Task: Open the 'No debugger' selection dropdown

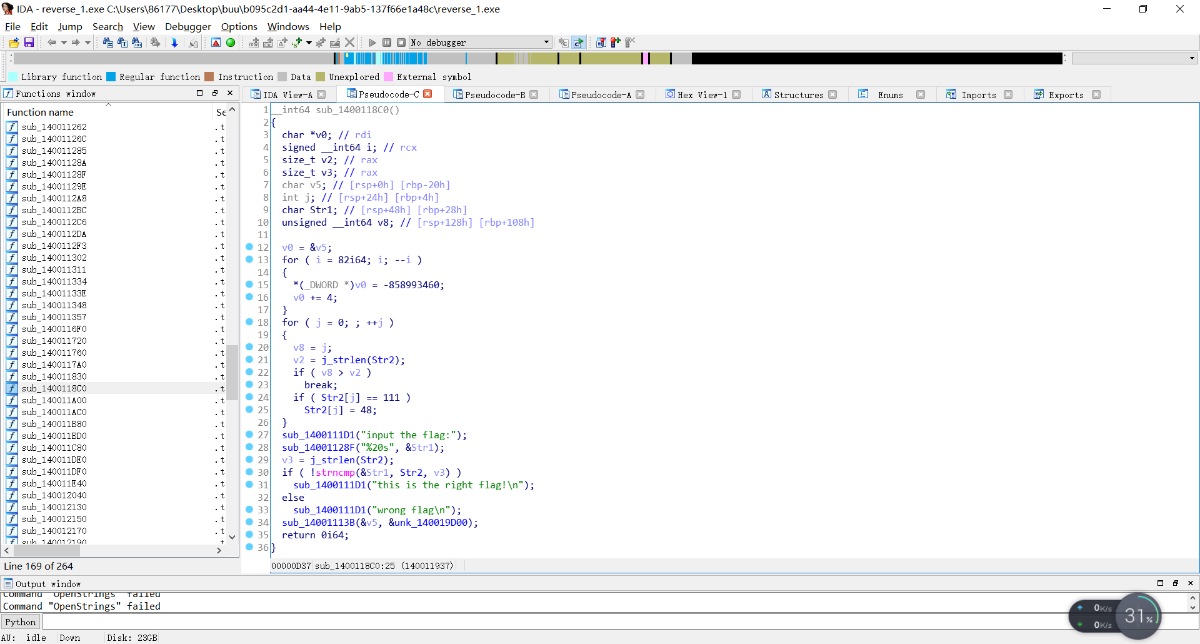Action: click(481, 43)
